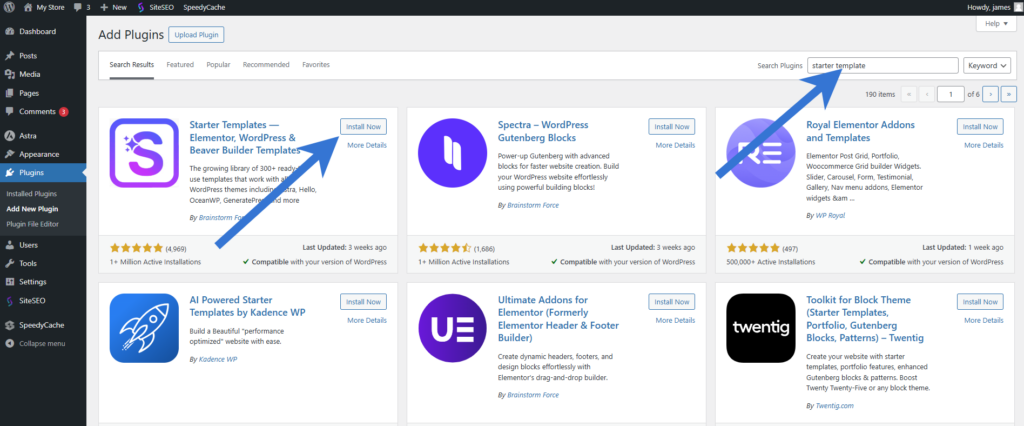Open Comments in the sidebar
Image resolution: width=1024 pixels, height=426 pixels.
click(x=43, y=112)
